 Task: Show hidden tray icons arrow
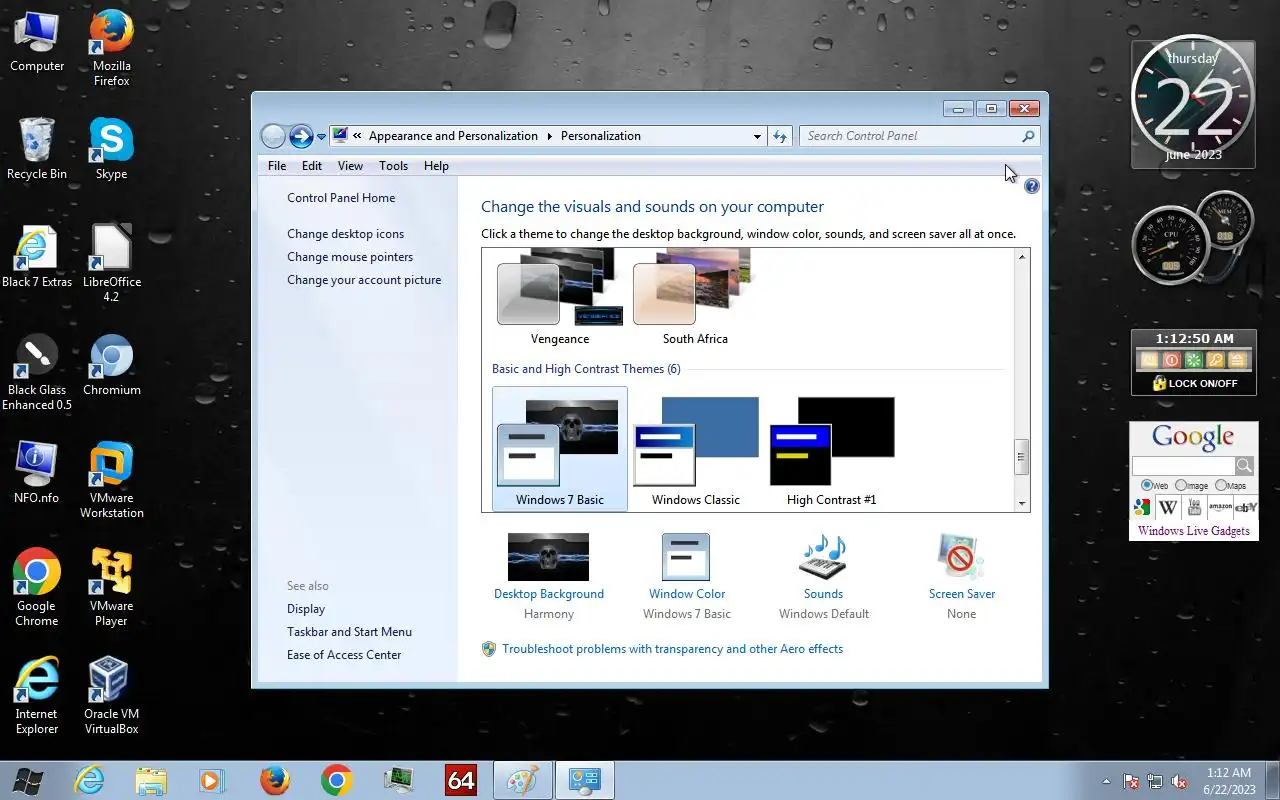[1105, 781]
